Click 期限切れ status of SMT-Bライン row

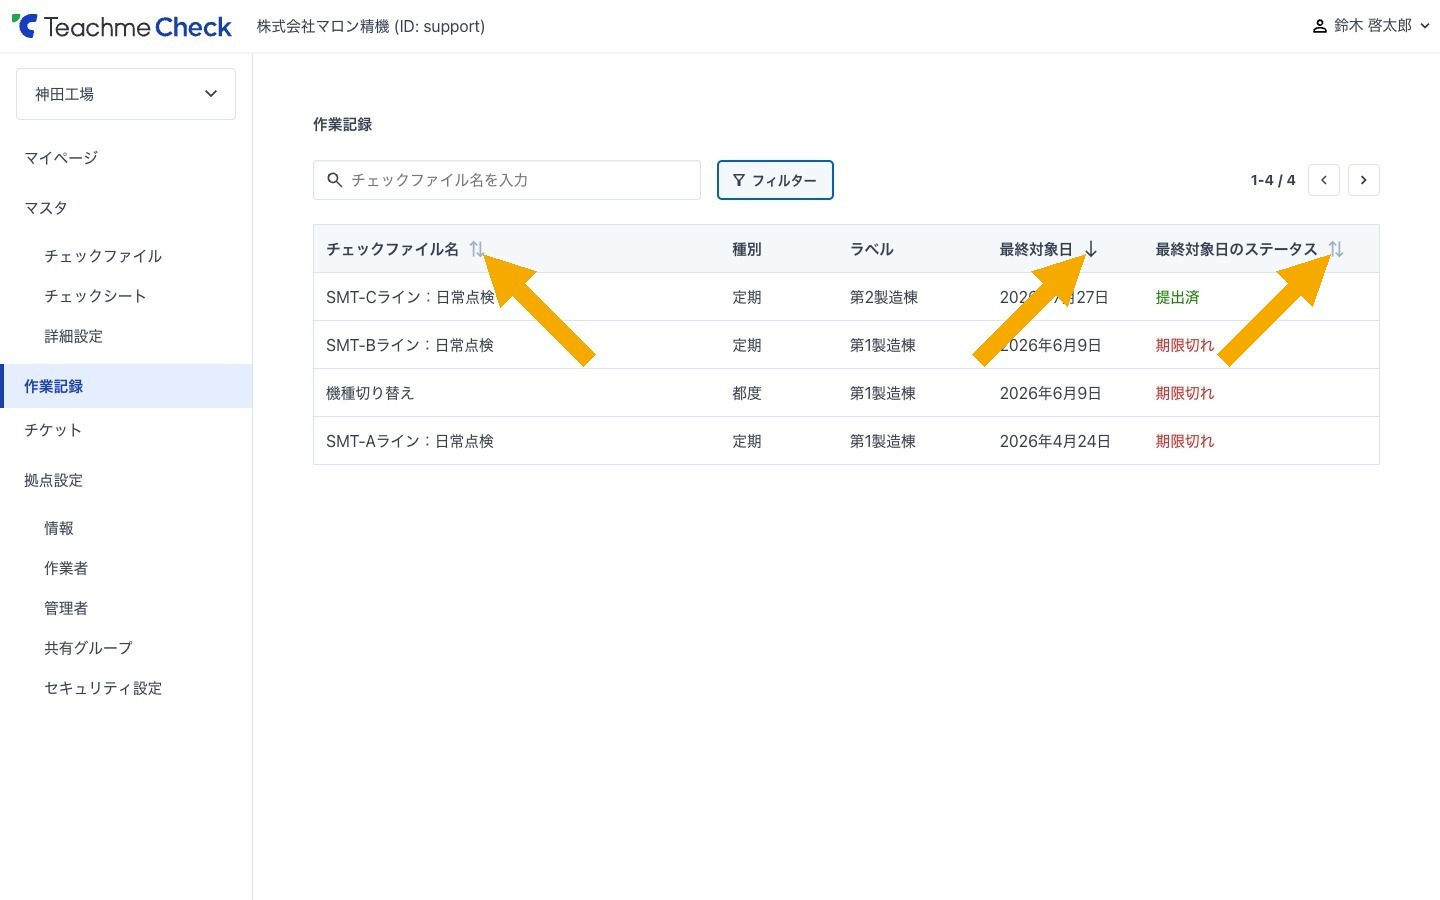point(1185,345)
